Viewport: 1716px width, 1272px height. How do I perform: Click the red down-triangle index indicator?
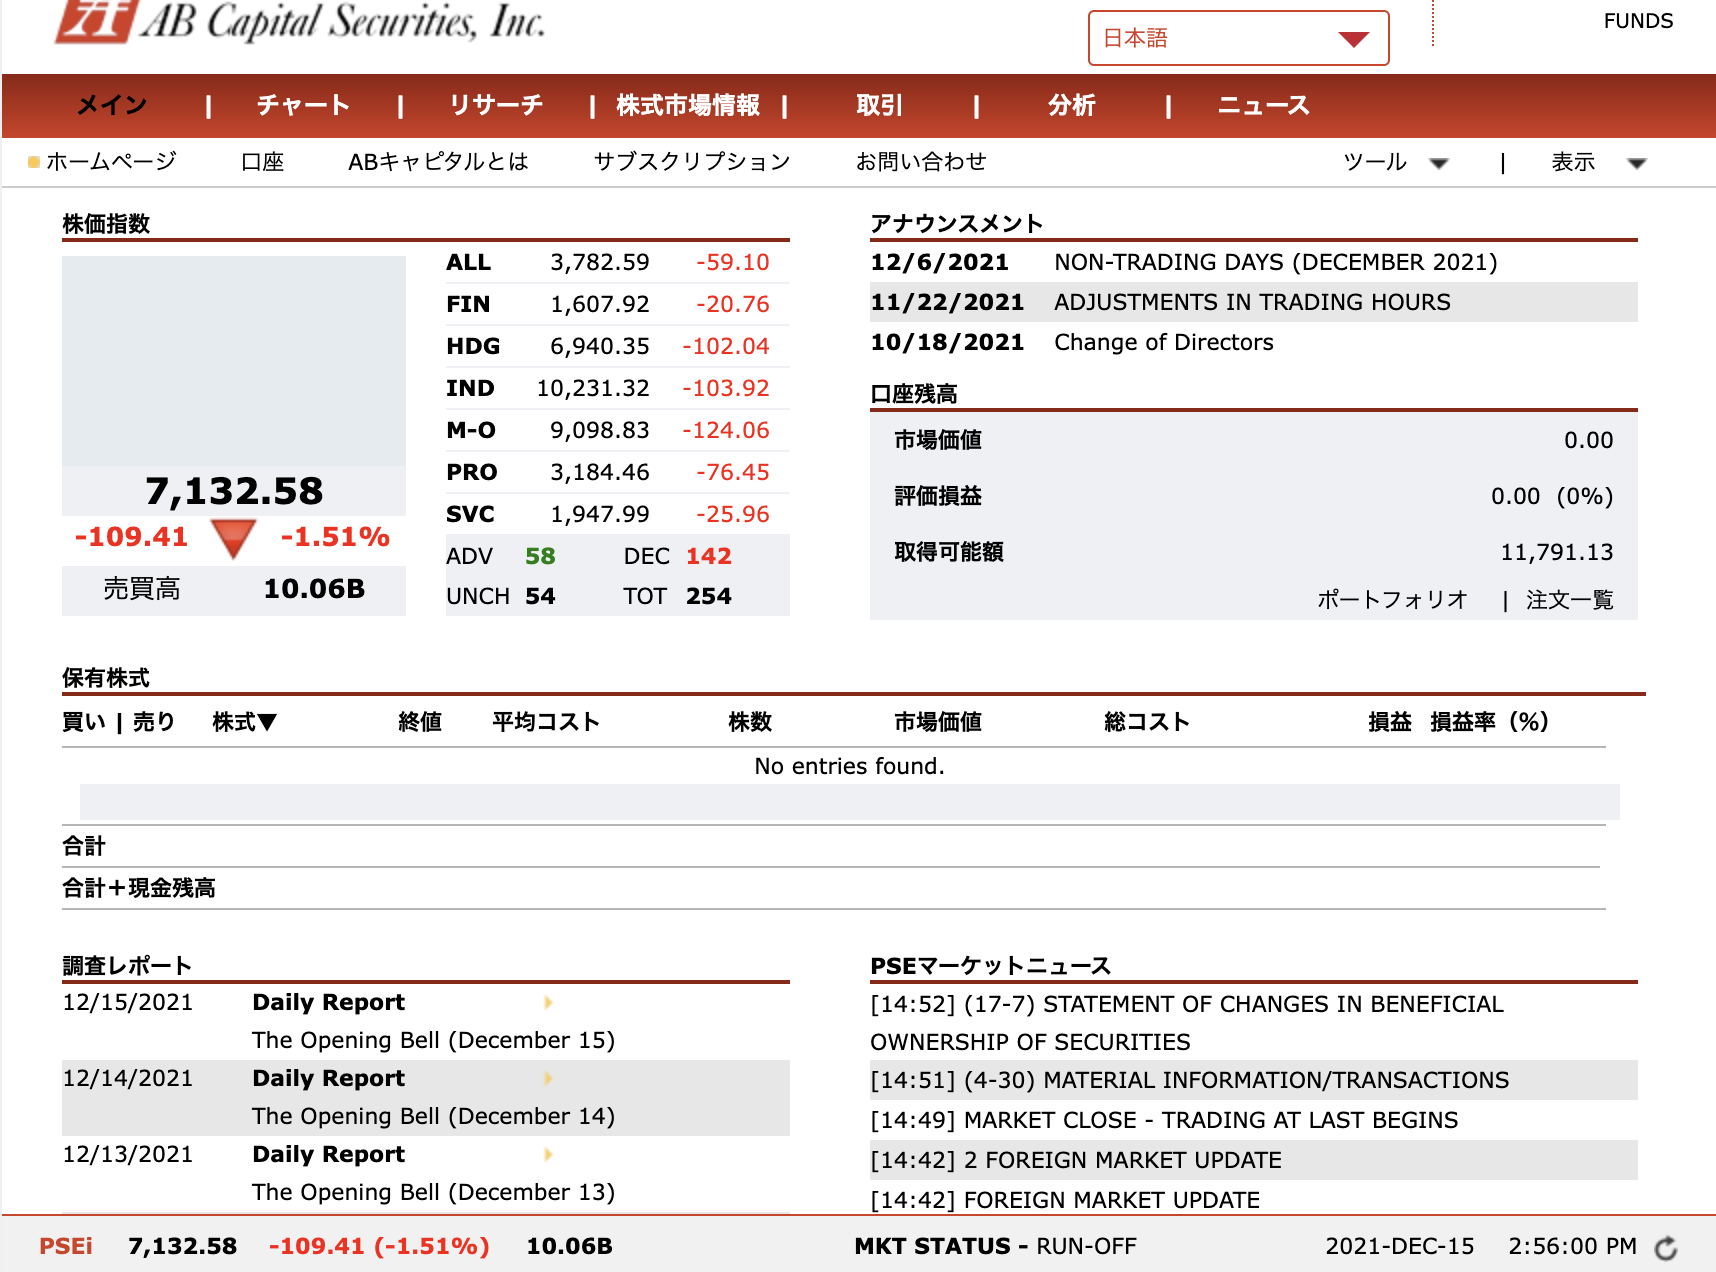point(234,538)
